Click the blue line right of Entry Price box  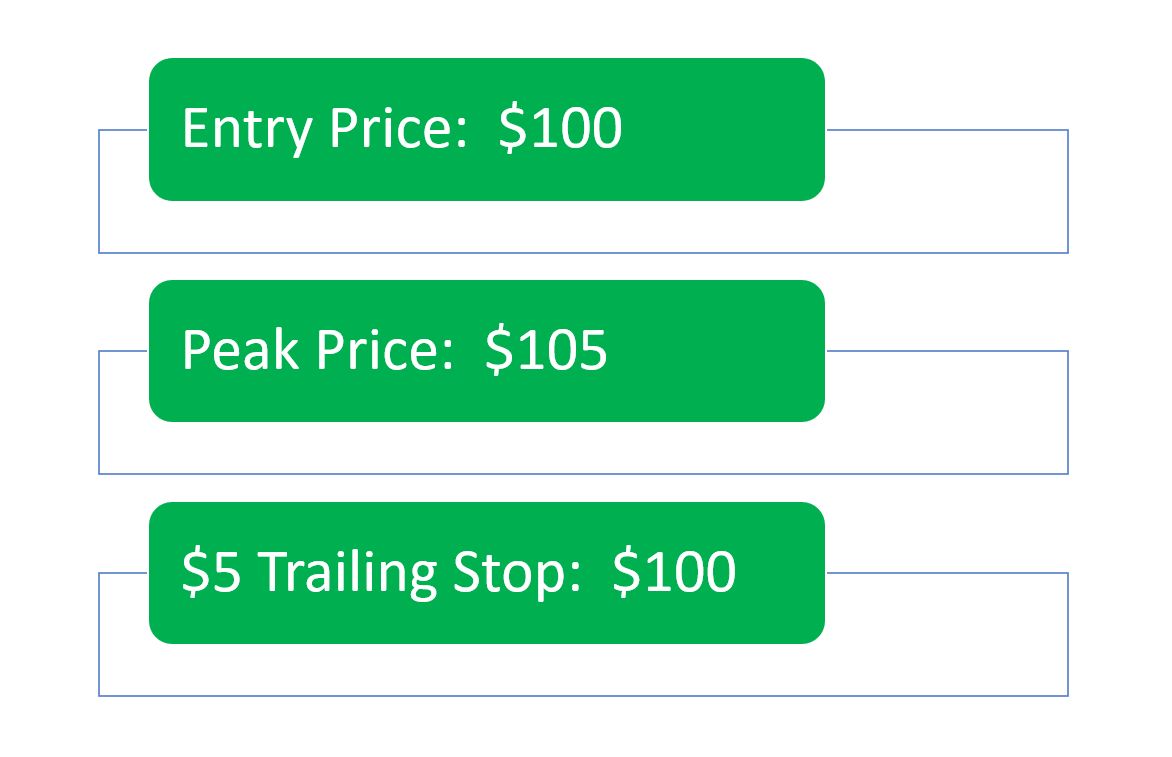(x=945, y=130)
